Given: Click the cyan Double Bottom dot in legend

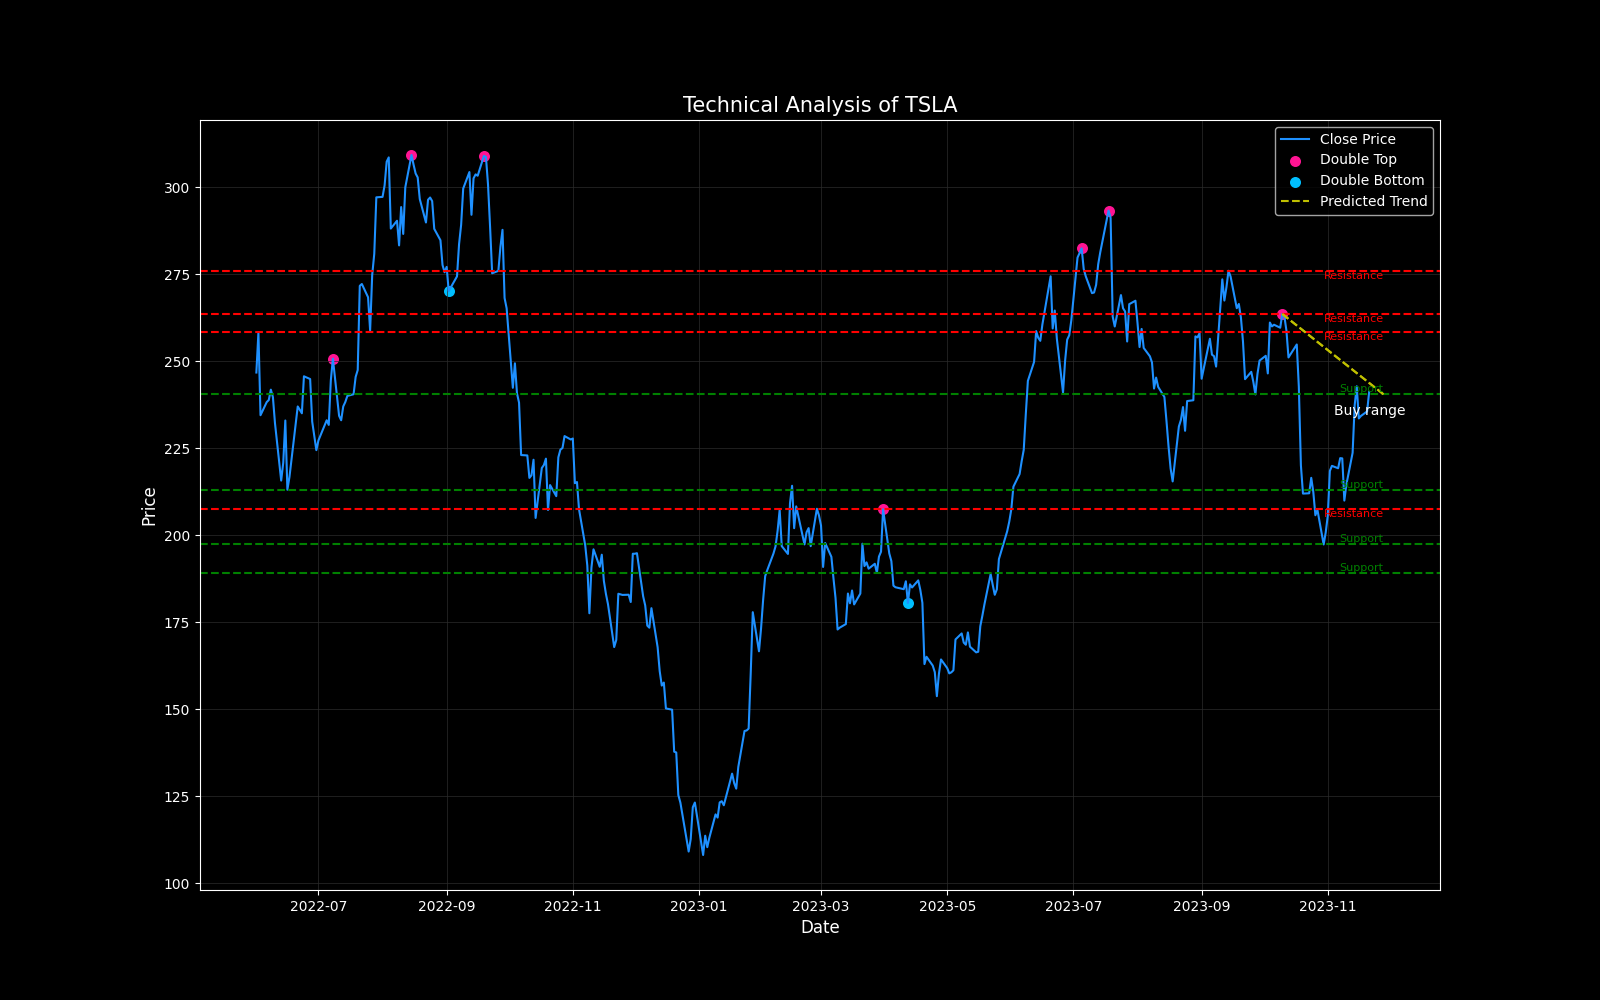Looking at the screenshot, I should click(x=1295, y=182).
